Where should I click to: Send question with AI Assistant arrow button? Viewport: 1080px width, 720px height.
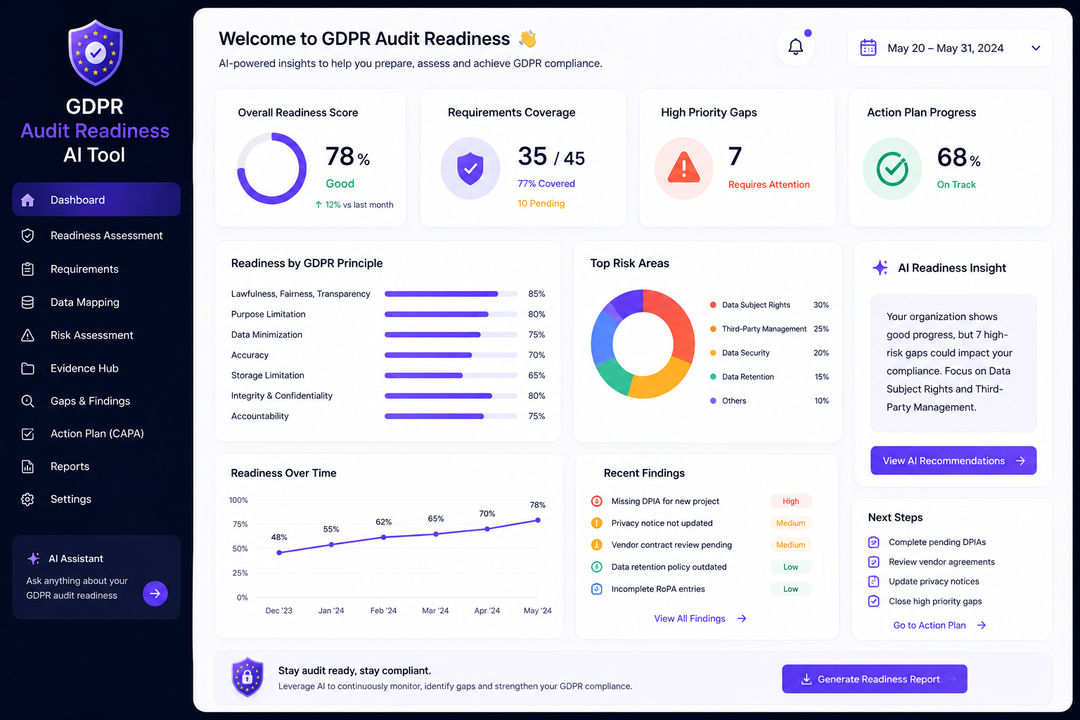tap(155, 593)
